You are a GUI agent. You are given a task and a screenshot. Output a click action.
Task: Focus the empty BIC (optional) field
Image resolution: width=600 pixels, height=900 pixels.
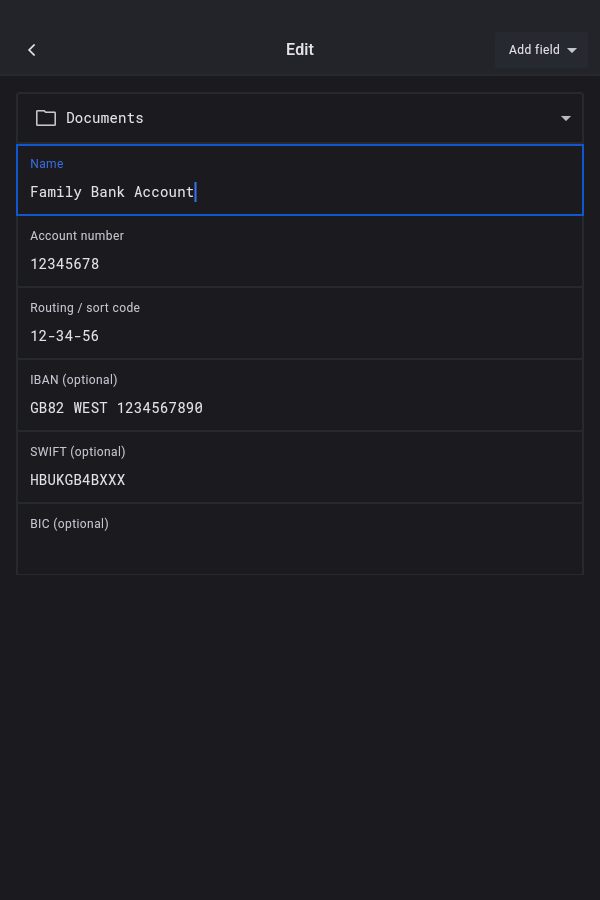pyautogui.click(x=300, y=550)
